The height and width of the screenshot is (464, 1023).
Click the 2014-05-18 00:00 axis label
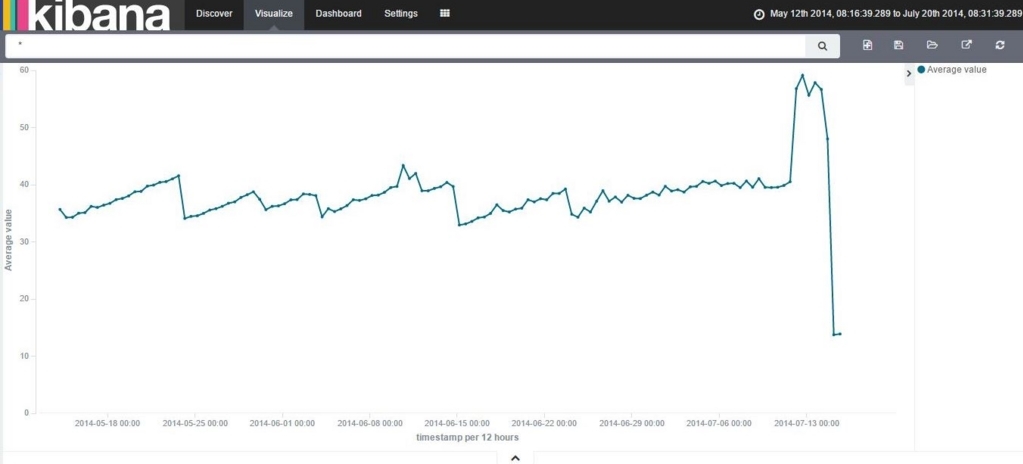tap(107, 424)
